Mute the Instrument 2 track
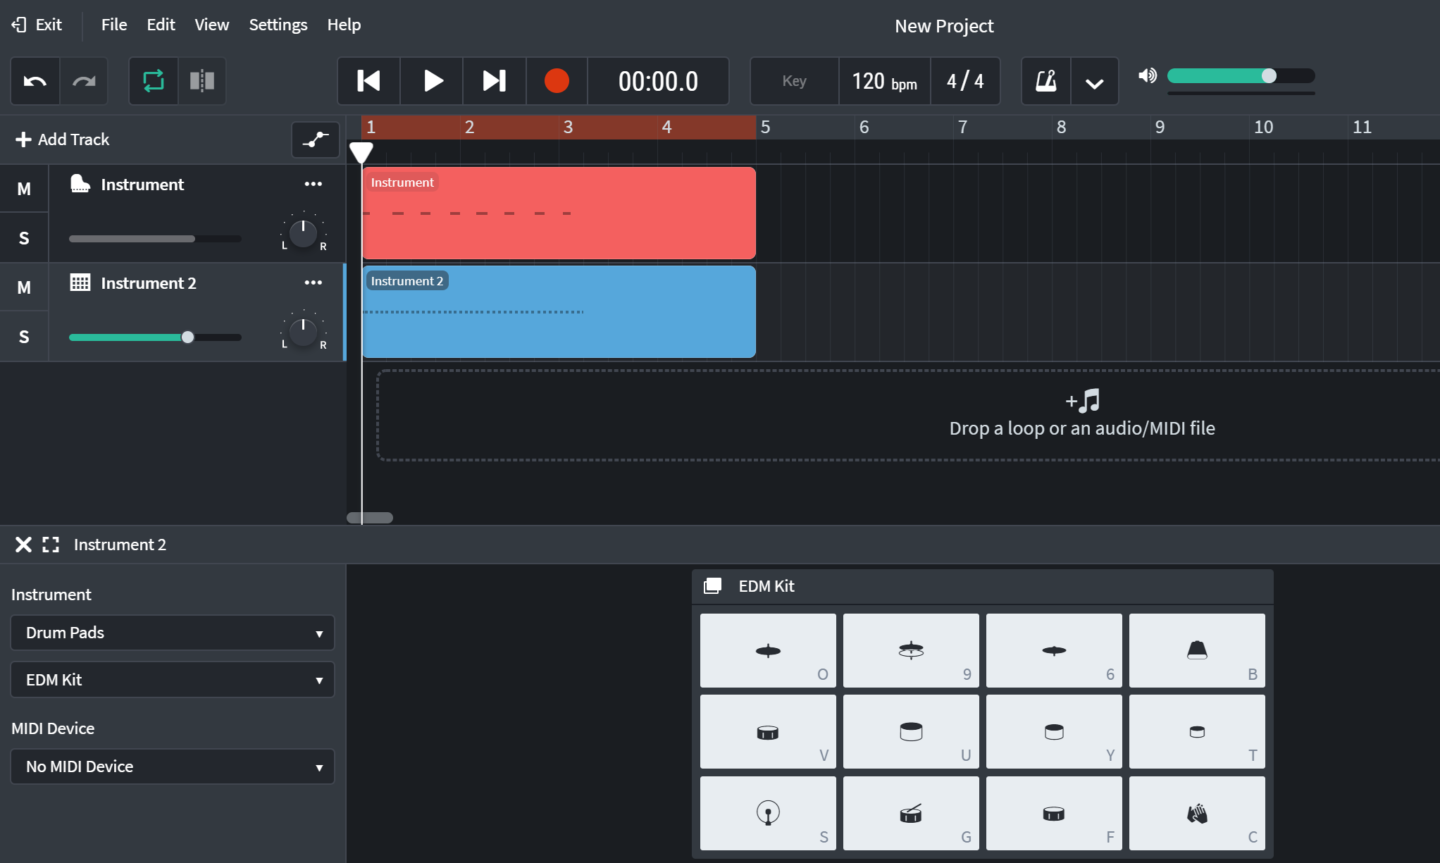Viewport: 1440px width, 863px height. pos(24,288)
